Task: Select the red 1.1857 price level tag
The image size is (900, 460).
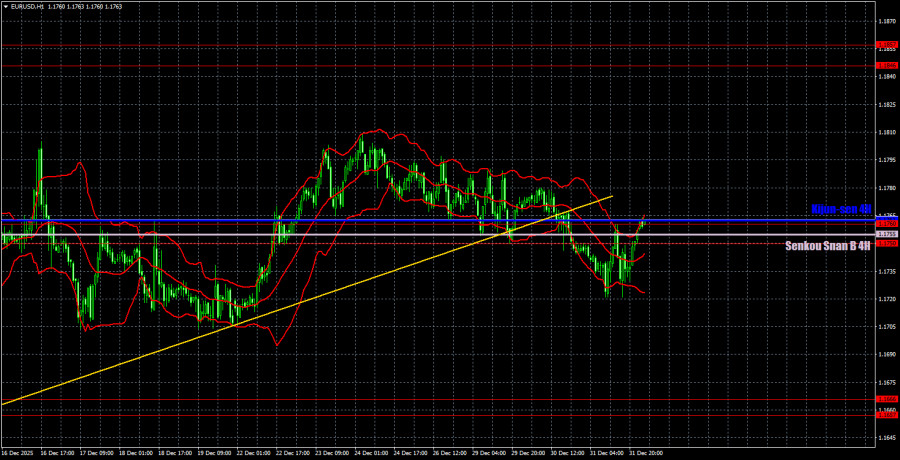Action: pos(886,45)
